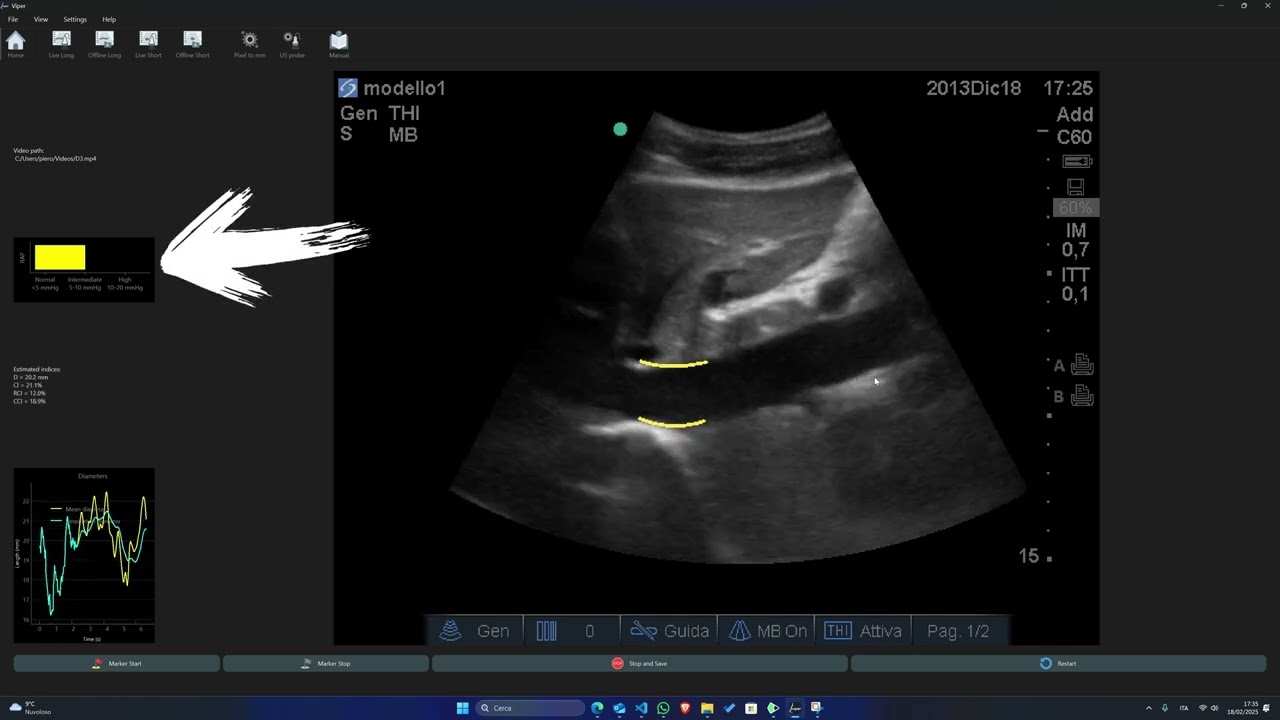Open Brave browser from the taskbar

click(685, 708)
